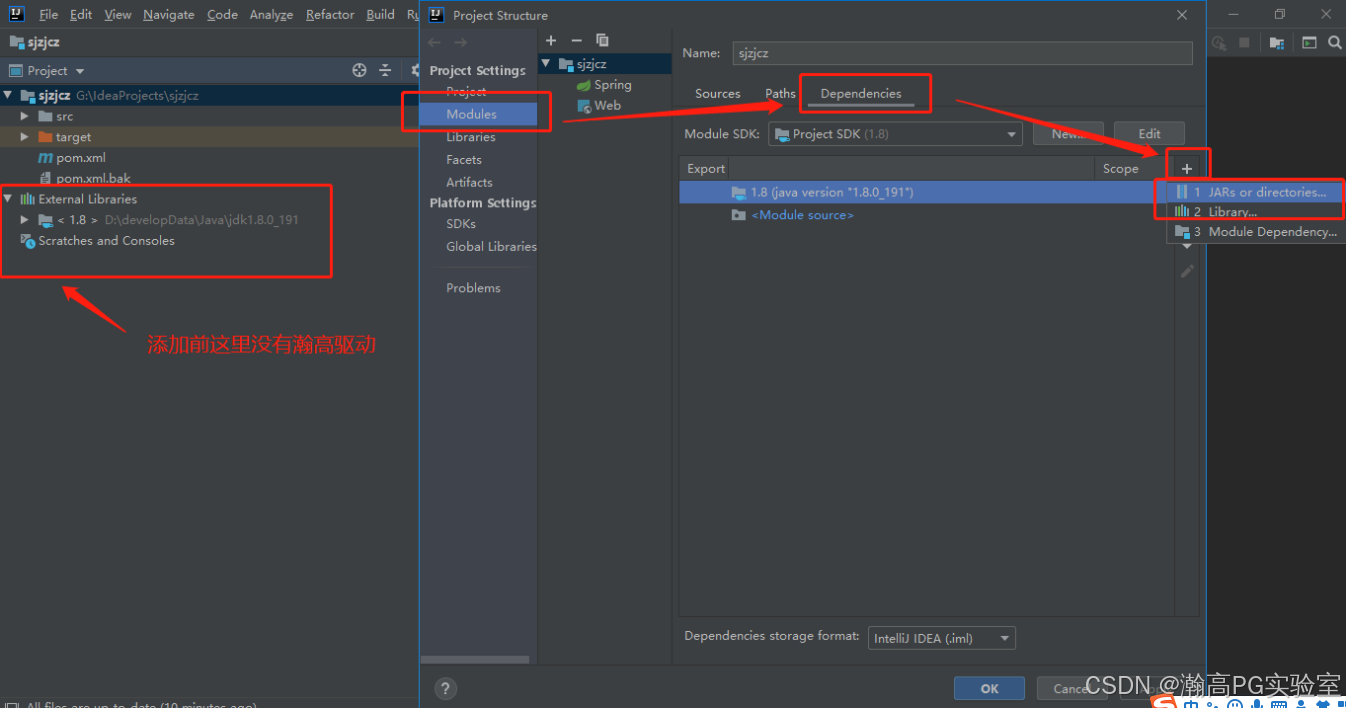Open the File menu
This screenshot has height=708, width=1346.
(x=48, y=14)
